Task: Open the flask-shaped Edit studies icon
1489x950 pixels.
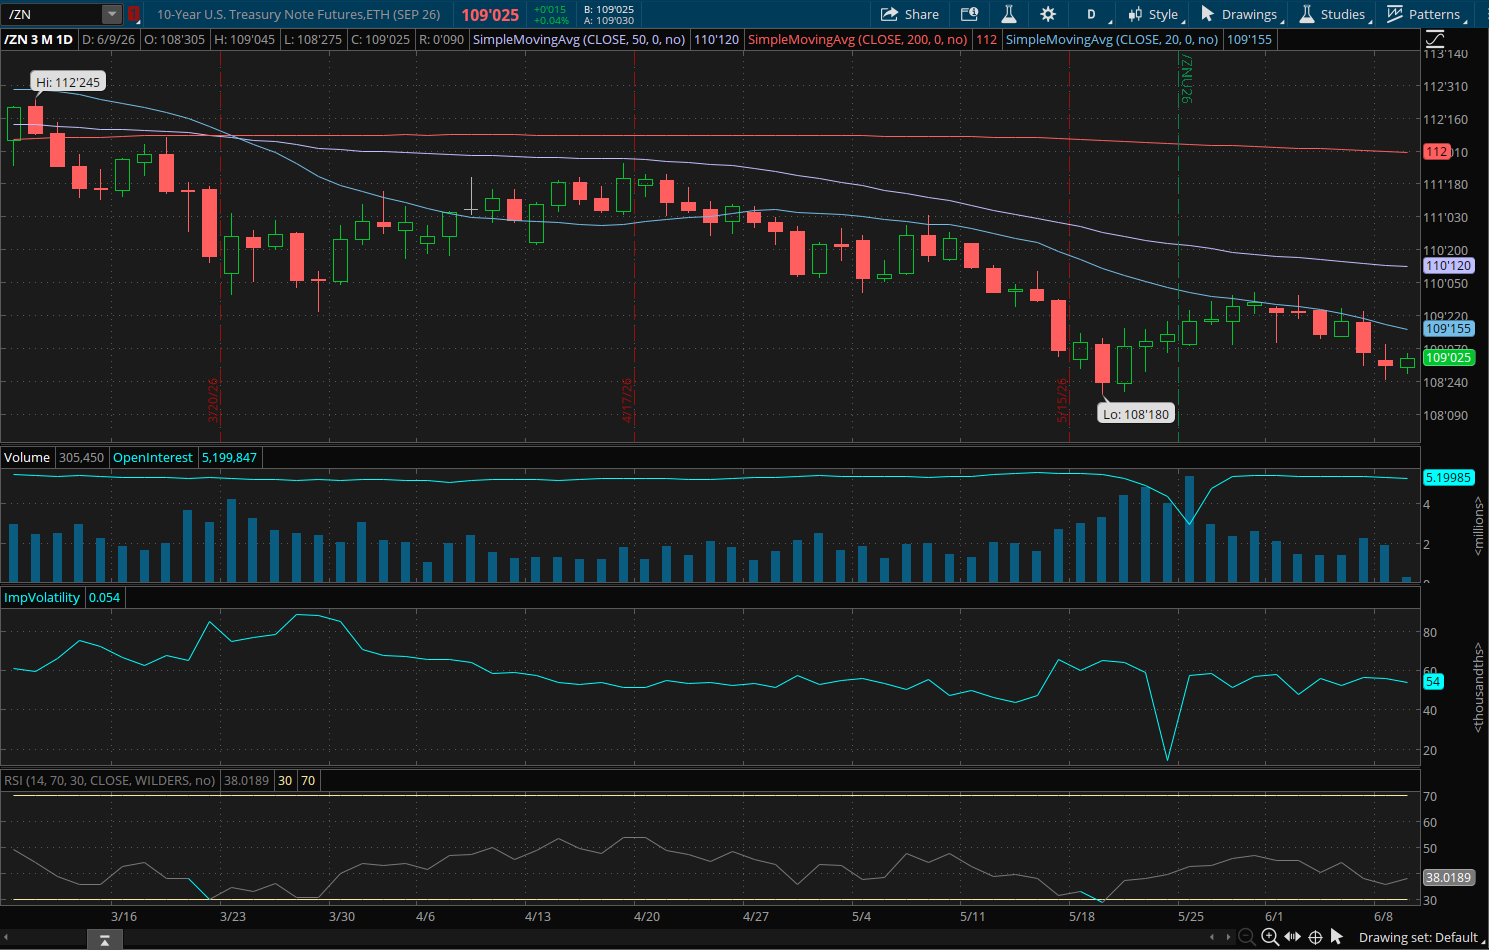Action: [1008, 14]
